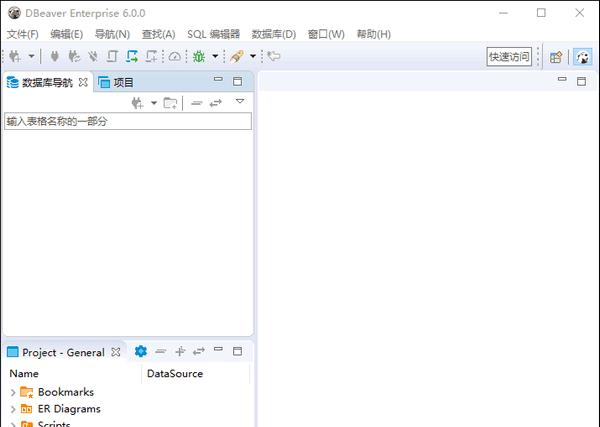Select the Scripts tree item
600x427 pixels.
point(54,424)
